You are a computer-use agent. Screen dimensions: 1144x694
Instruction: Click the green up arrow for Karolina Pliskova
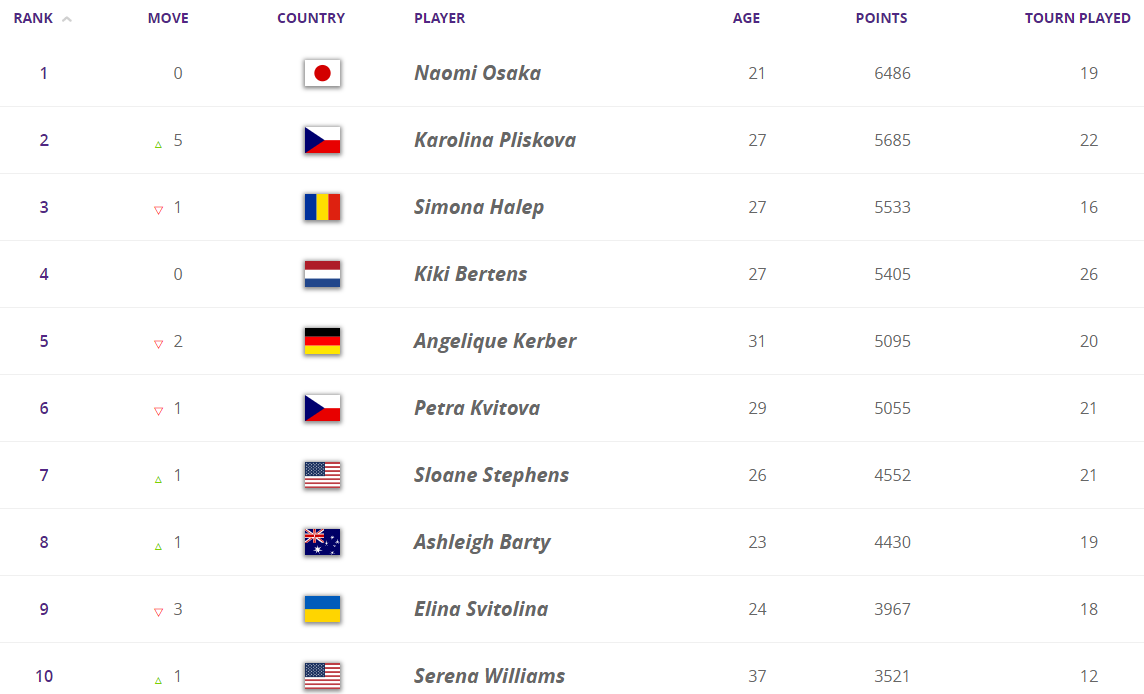point(158,144)
